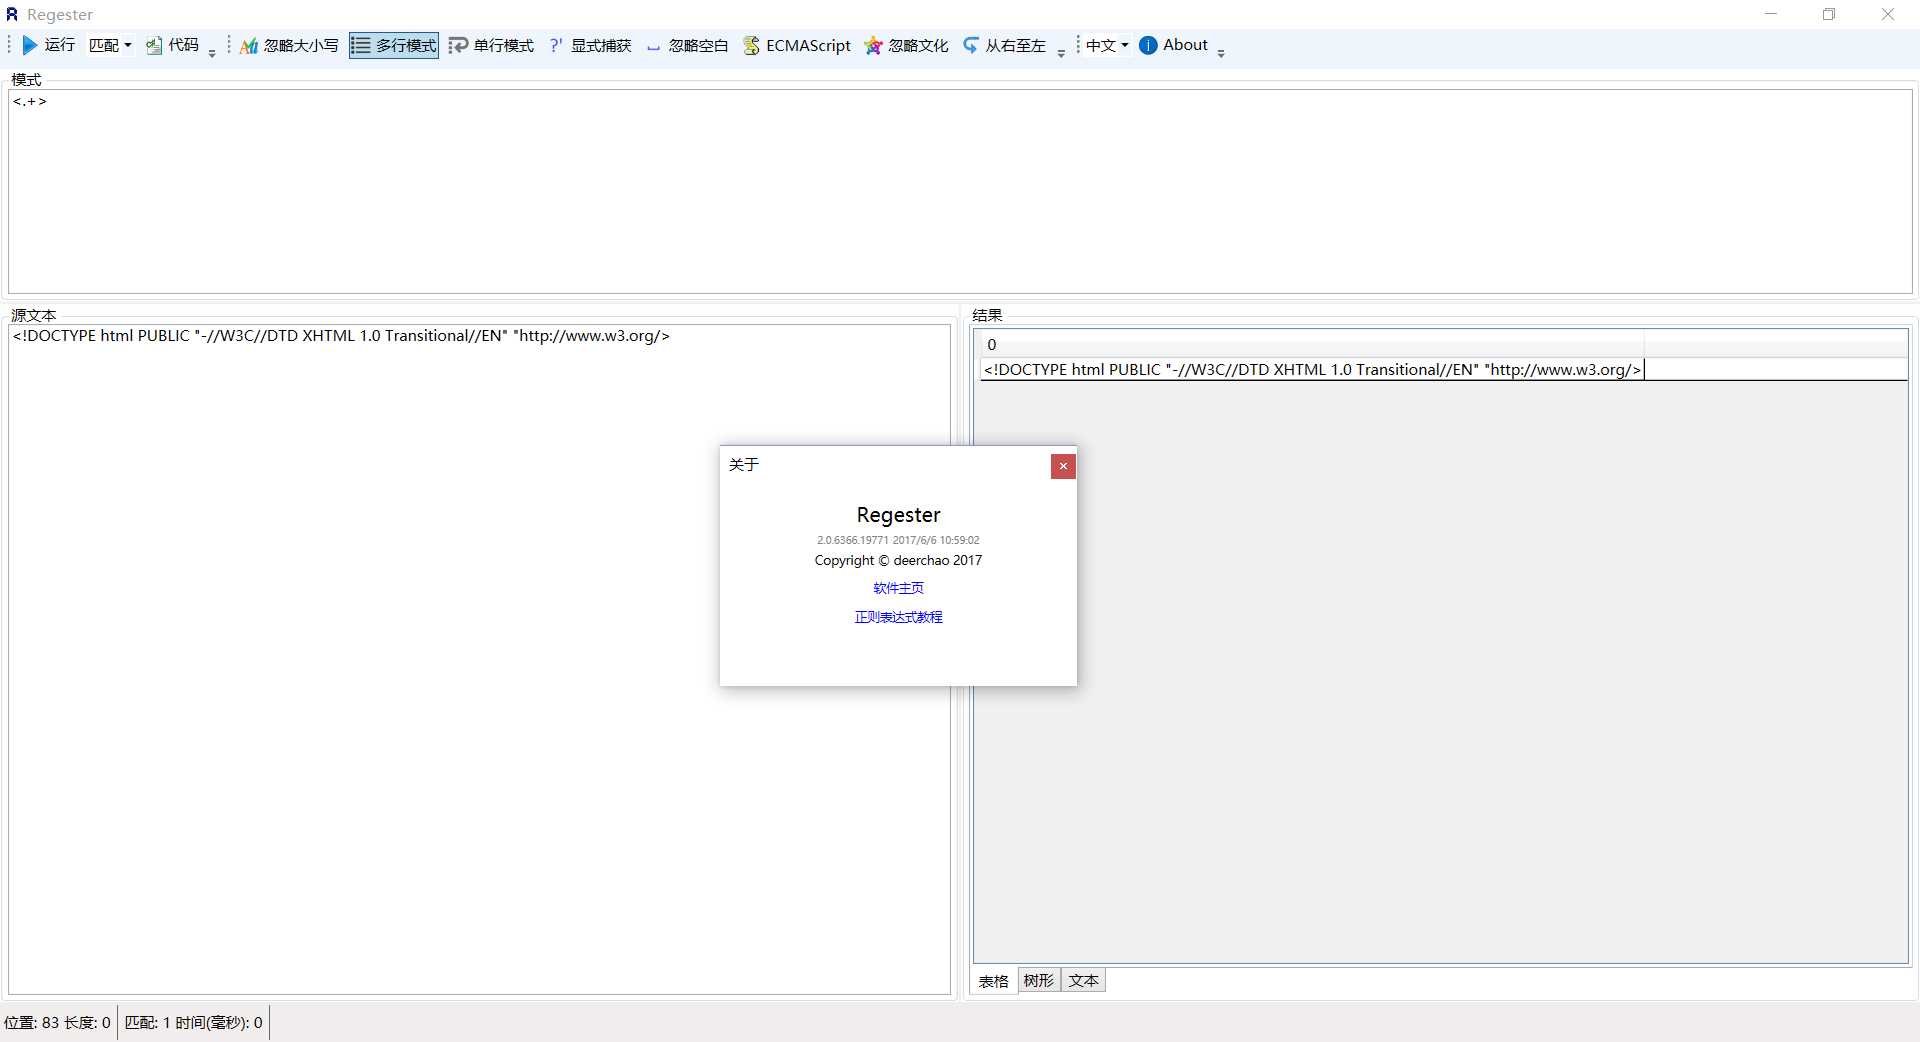Expand overflow arrow after 从右至左

tap(1061, 53)
